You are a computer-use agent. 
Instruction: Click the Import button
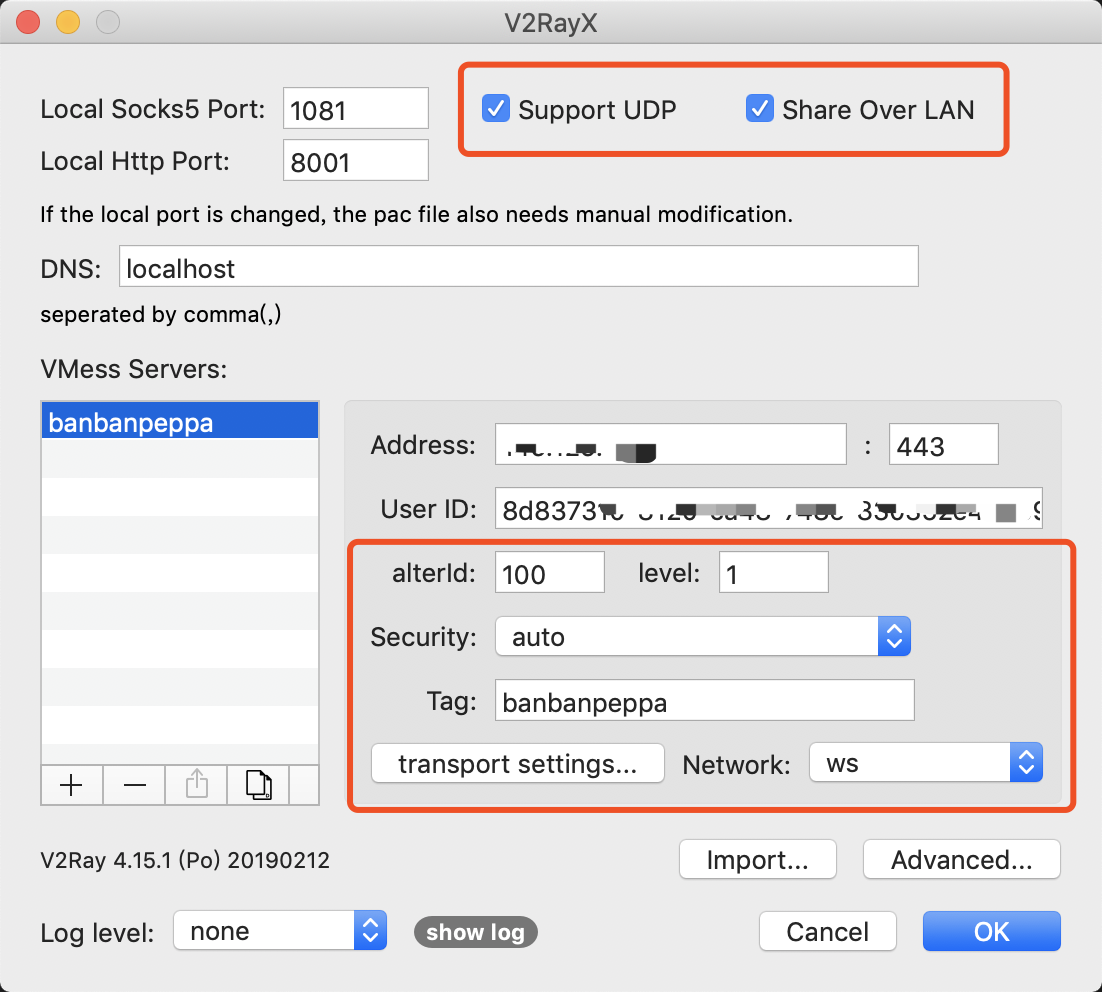pos(758,859)
